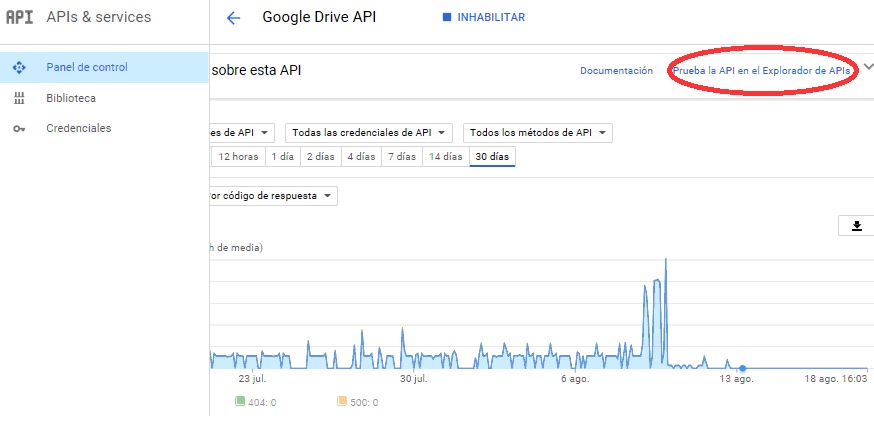Select the 1 día time range

283,157
